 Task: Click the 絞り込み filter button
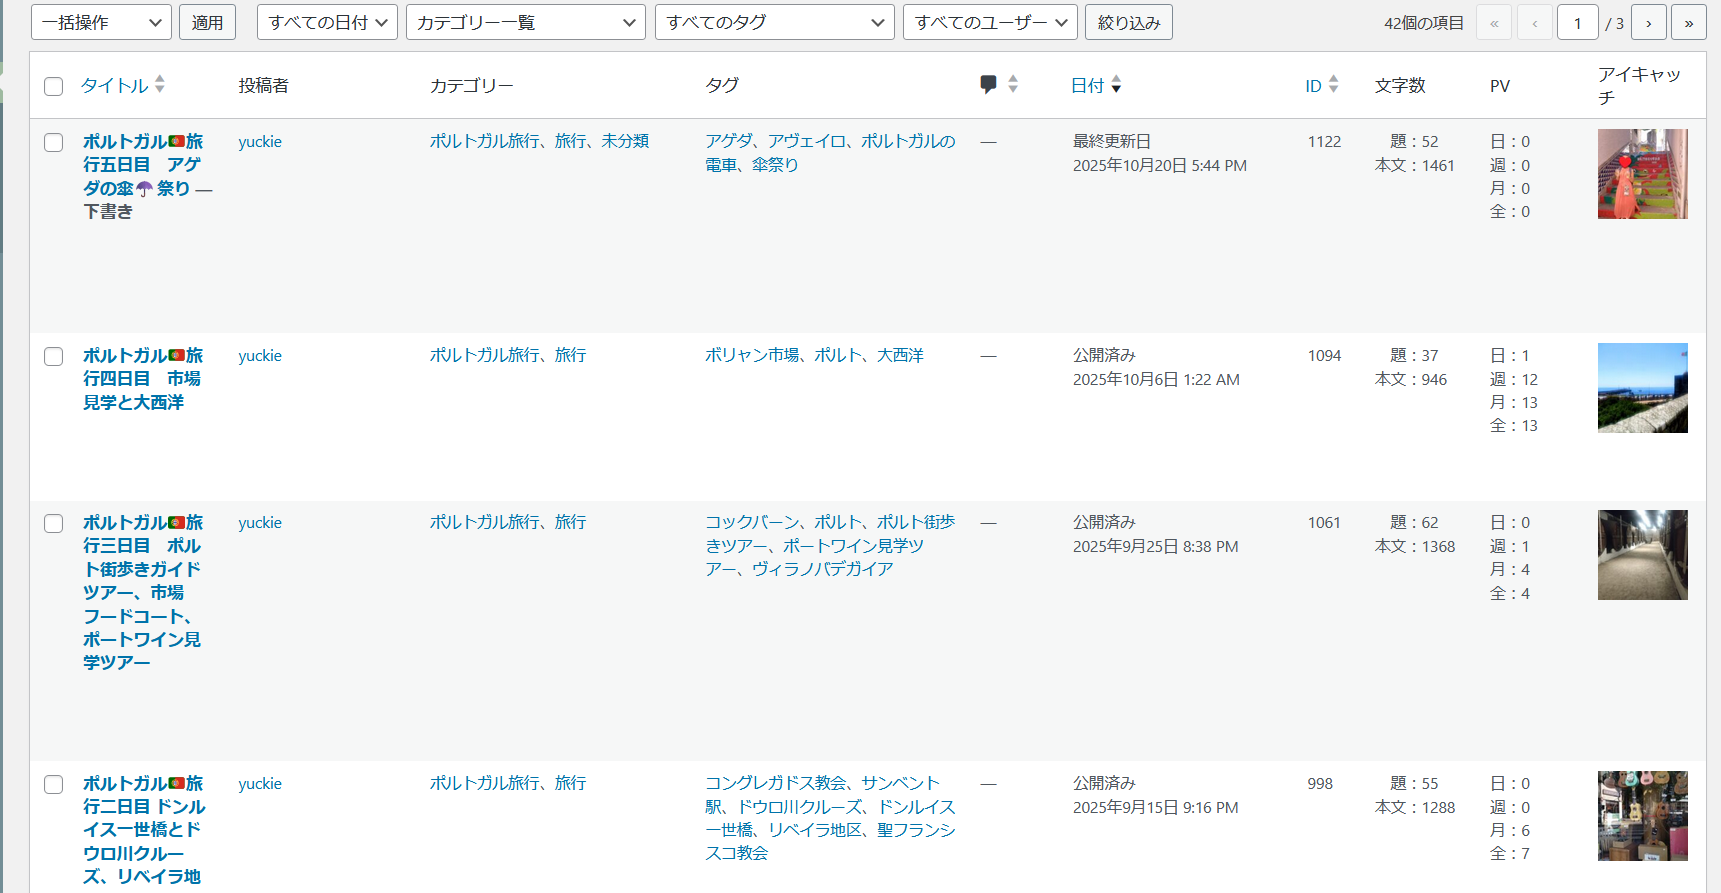pyautogui.click(x=1128, y=23)
